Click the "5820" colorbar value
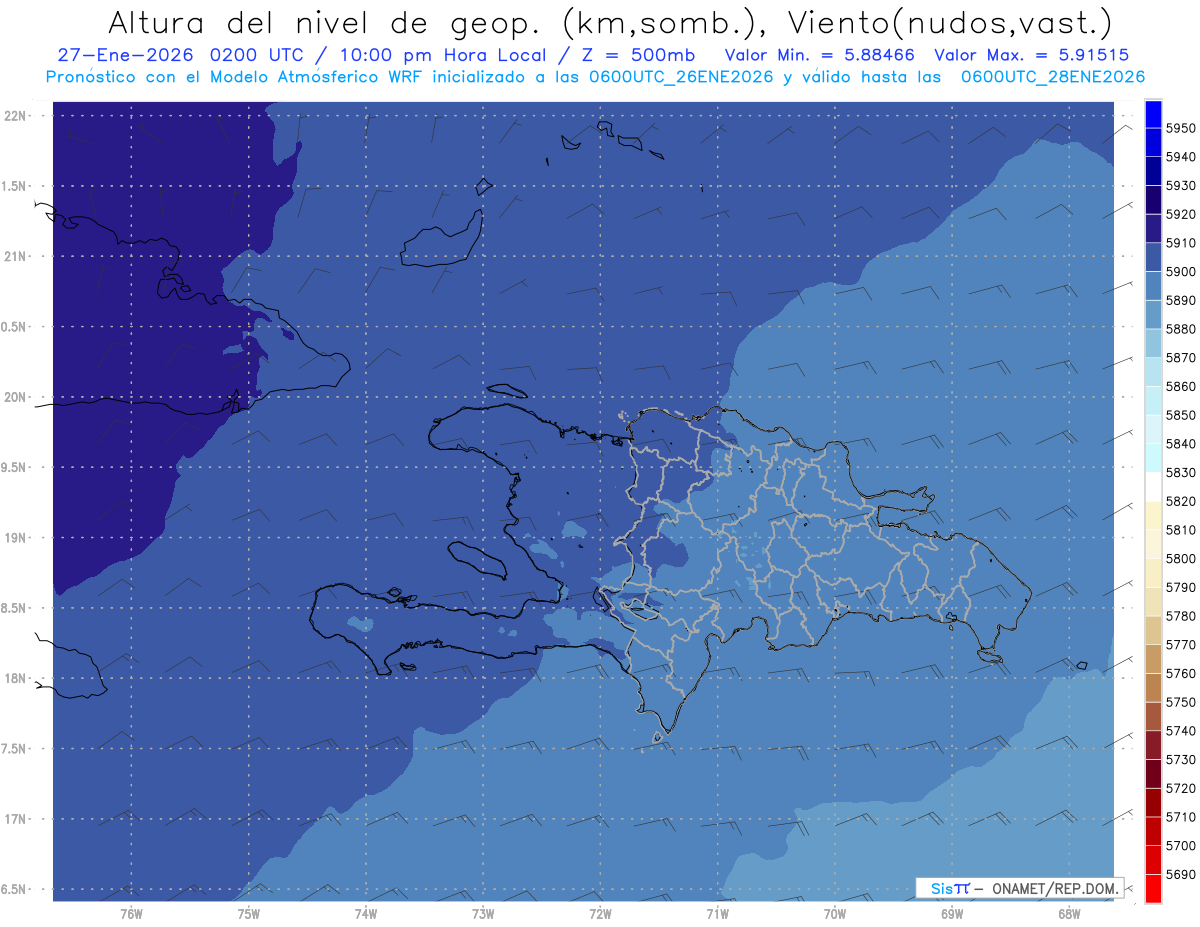Viewport: 1200px width, 927px height. click(x=1181, y=501)
